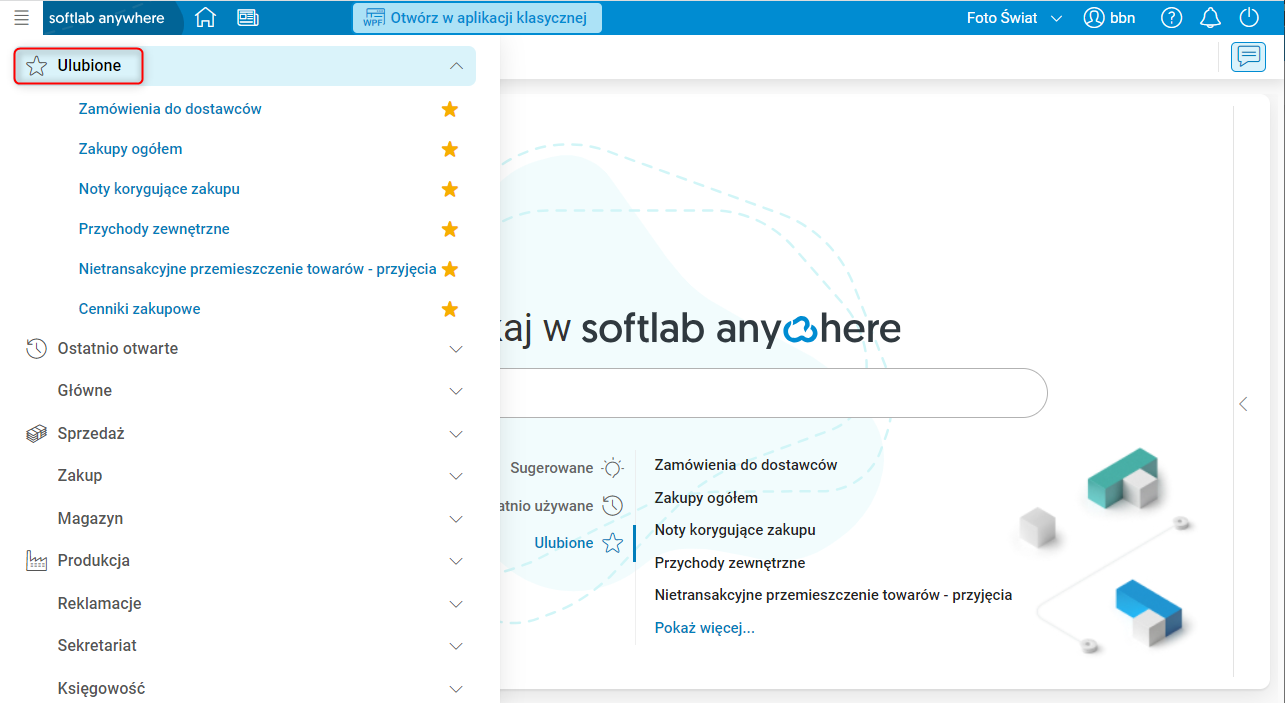Open the bbn user account menu
Viewport: 1285px width, 703px height.
(x=1109, y=18)
